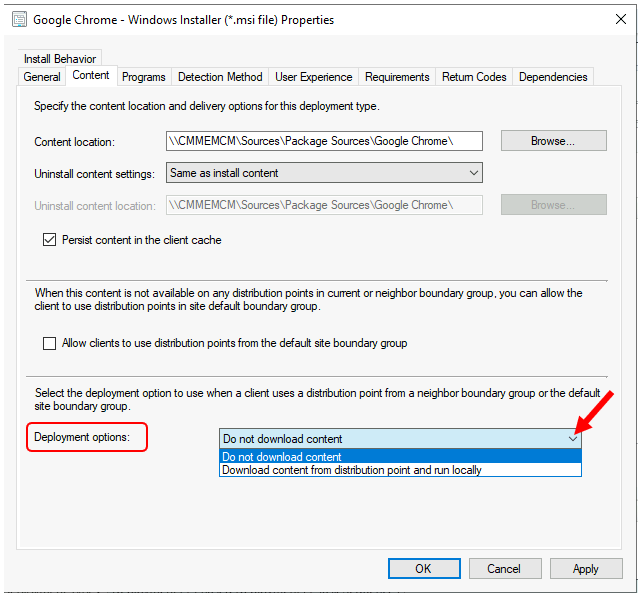Screen dimensions: 641x597
Task: View the Return Codes tab
Action: pyautogui.click(x=474, y=77)
